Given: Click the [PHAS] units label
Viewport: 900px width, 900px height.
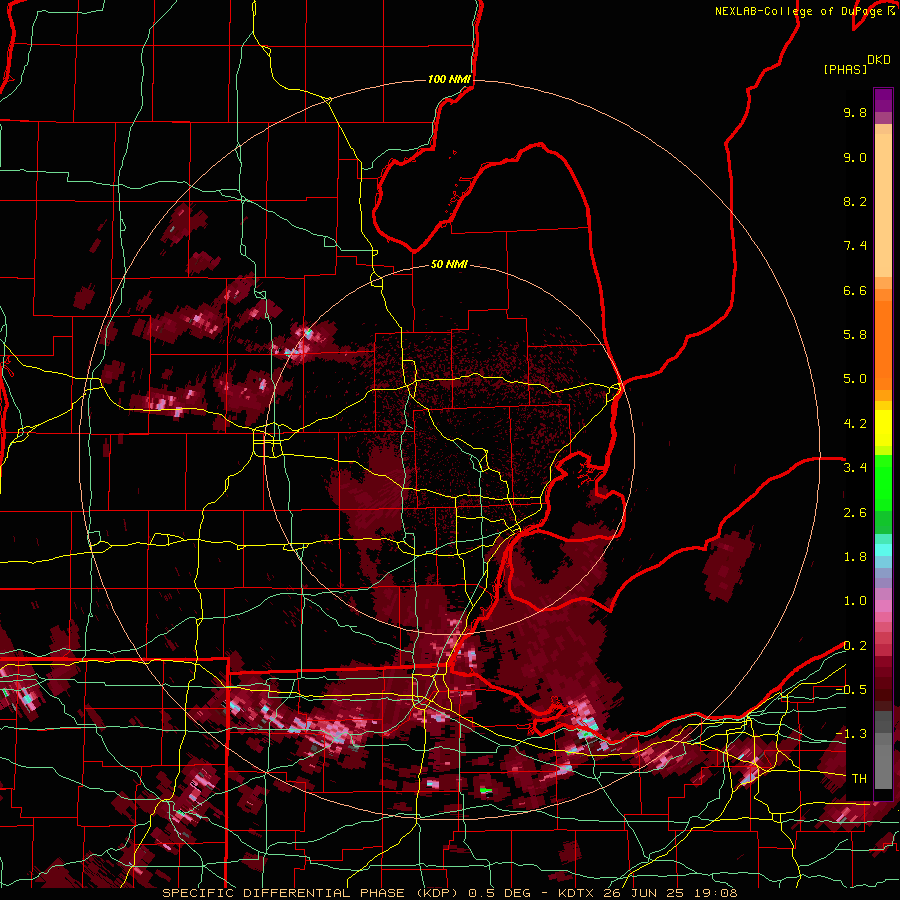Looking at the screenshot, I should coord(845,69).
